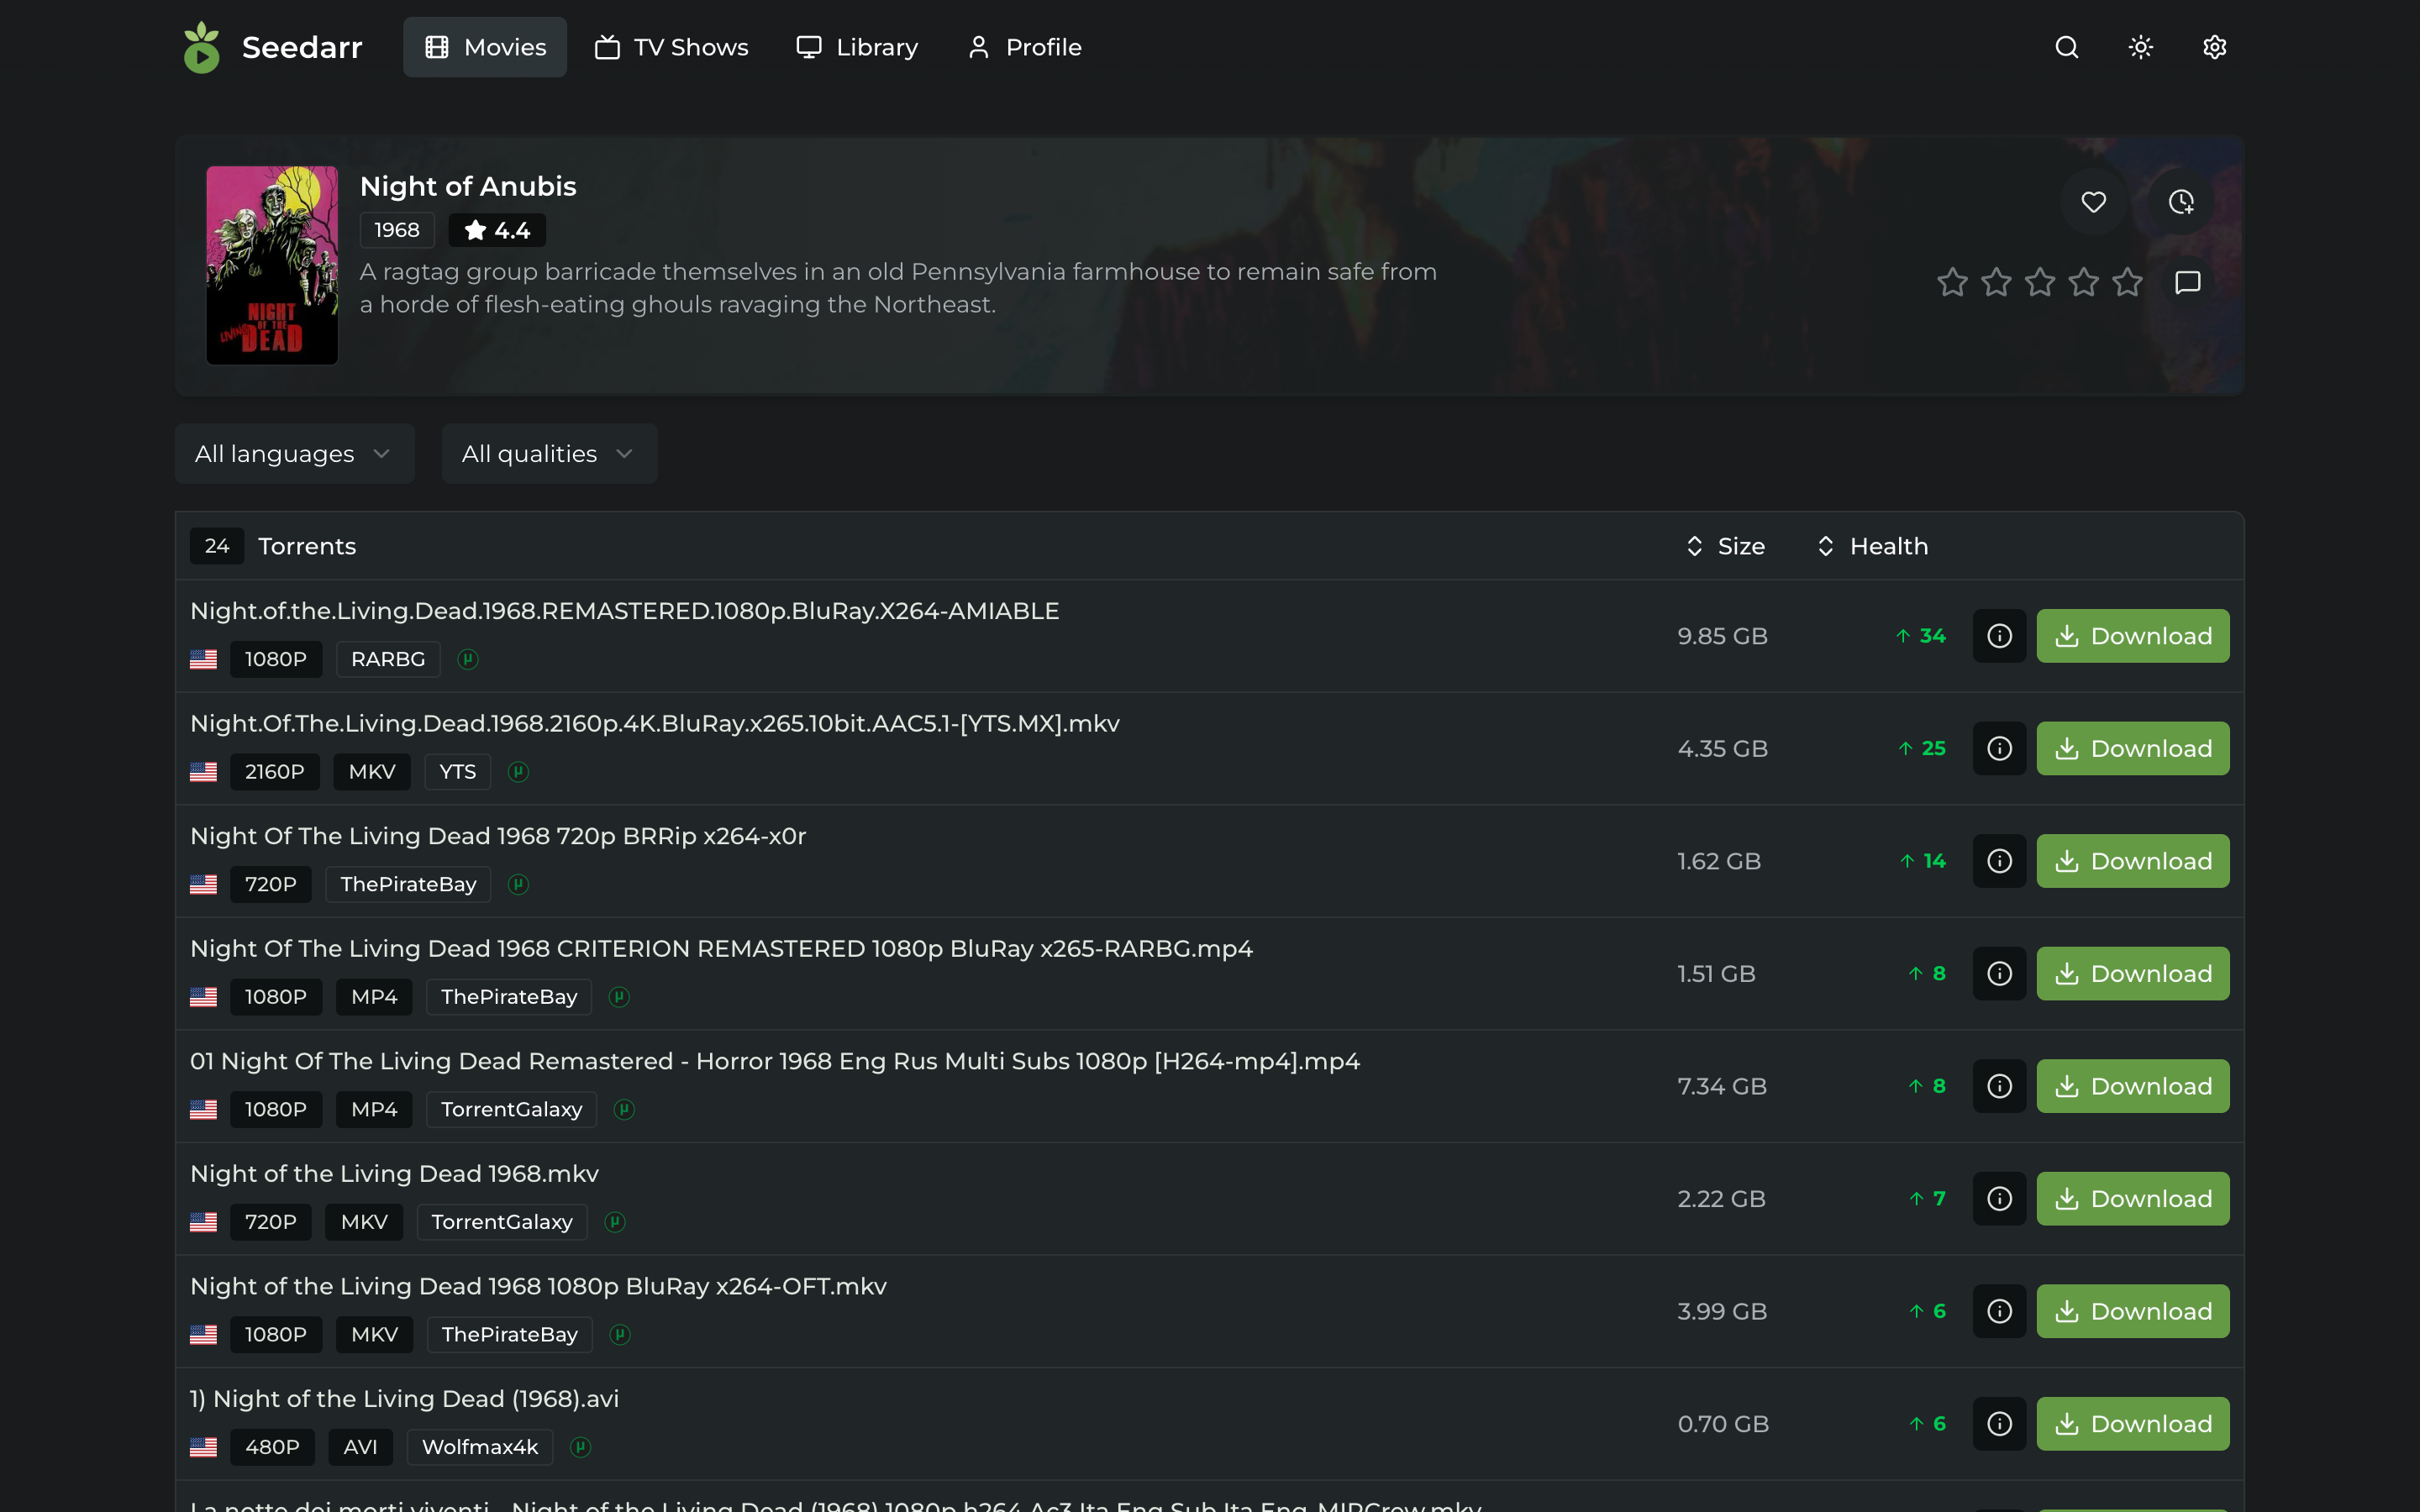Click the magnet icon beside YTS tag
This screenshot has width=2420, height=1512.
pos(518,772)
